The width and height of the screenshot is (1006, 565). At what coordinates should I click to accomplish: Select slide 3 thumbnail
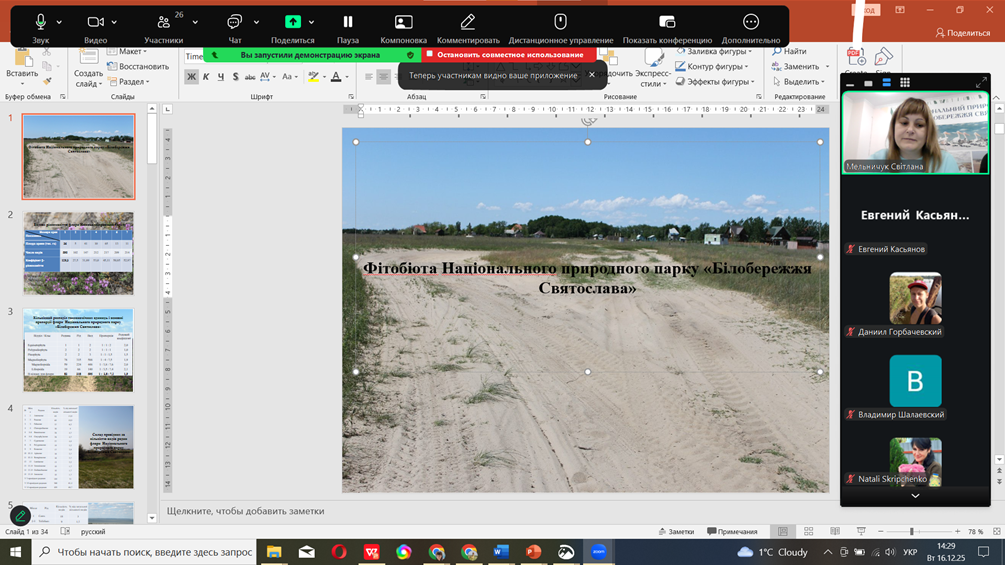tap(78, 350)
